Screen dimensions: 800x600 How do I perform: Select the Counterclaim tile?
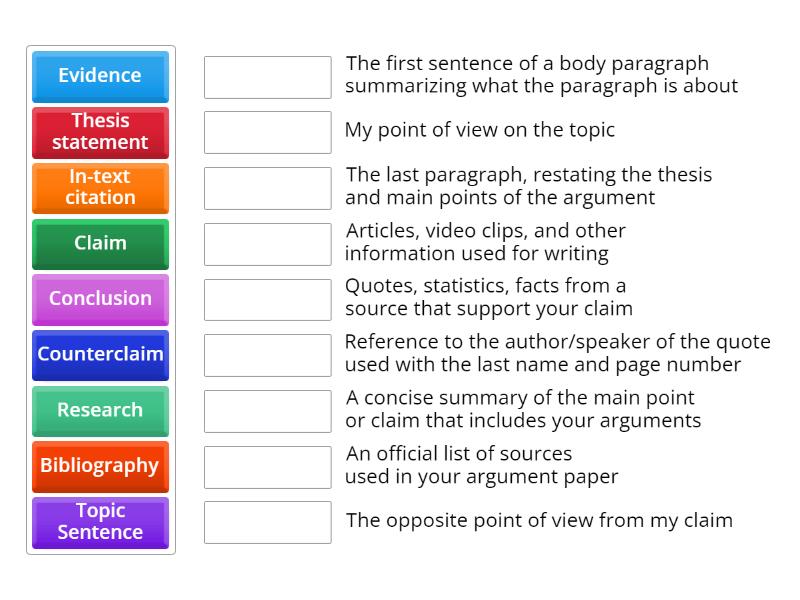(99, 355)
